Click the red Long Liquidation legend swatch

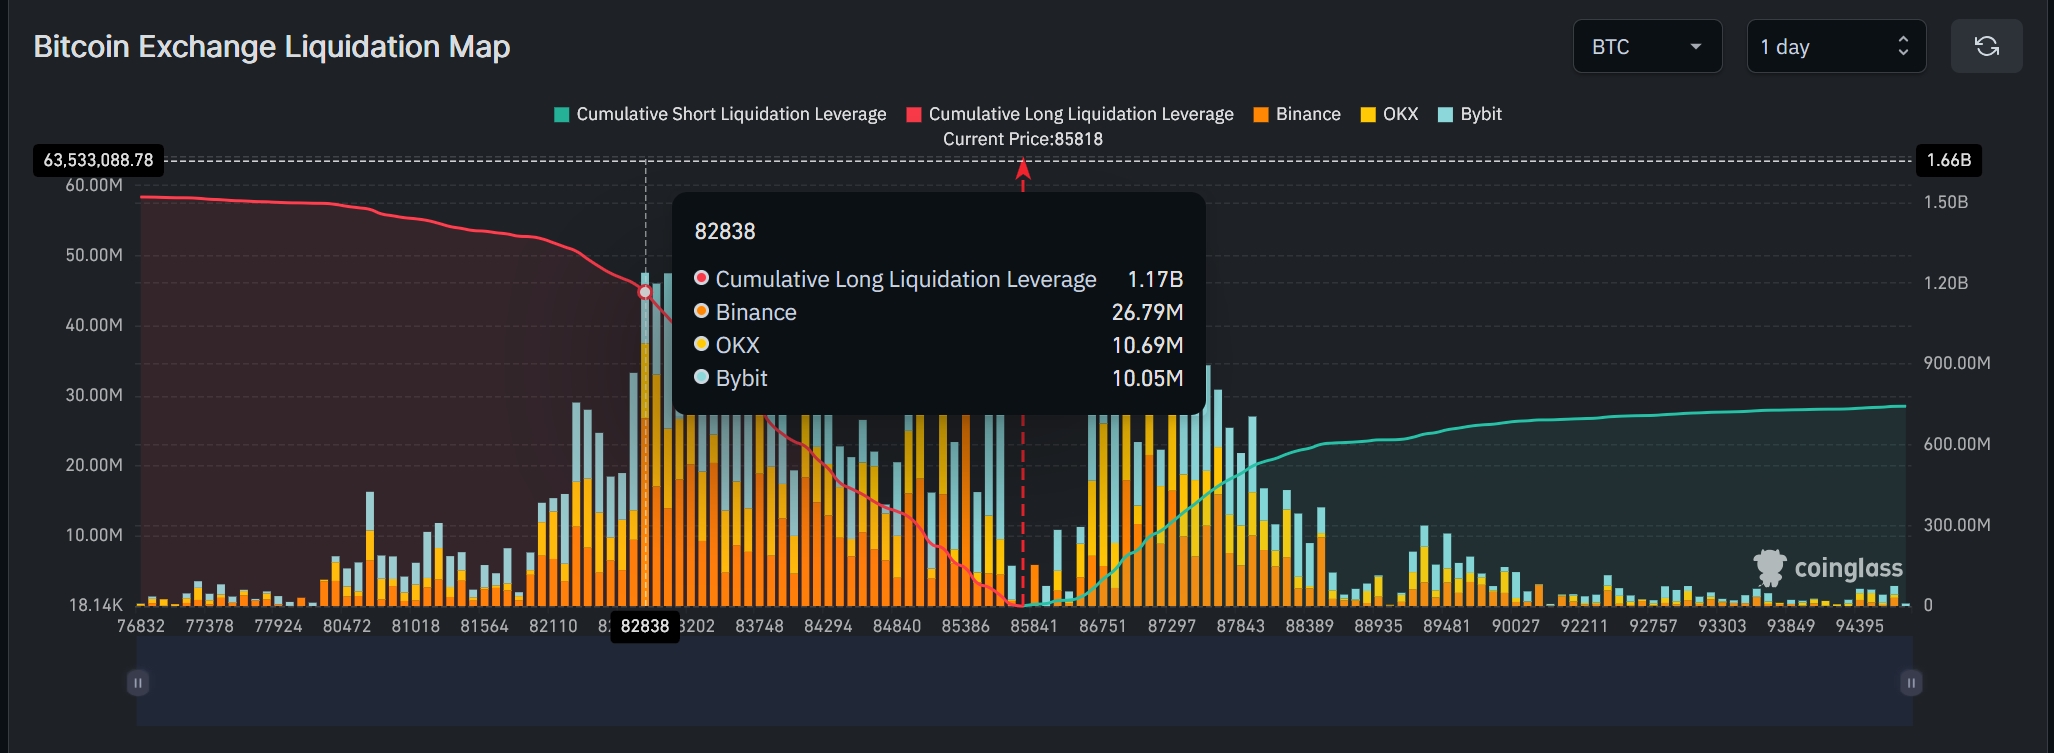[914, 114]
